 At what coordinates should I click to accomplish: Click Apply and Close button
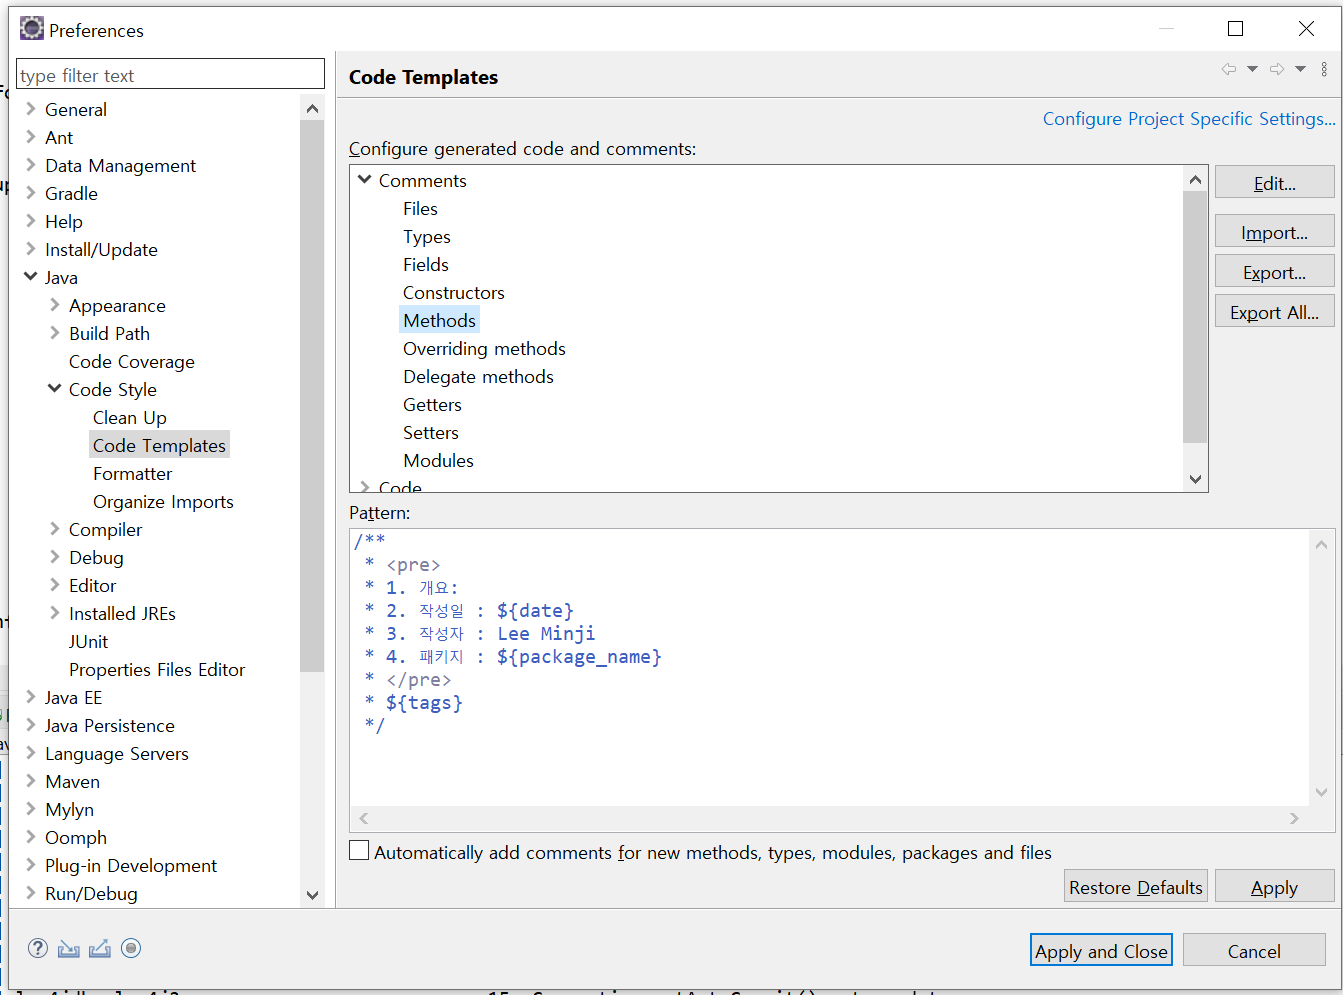click(x=1101, y=951)
